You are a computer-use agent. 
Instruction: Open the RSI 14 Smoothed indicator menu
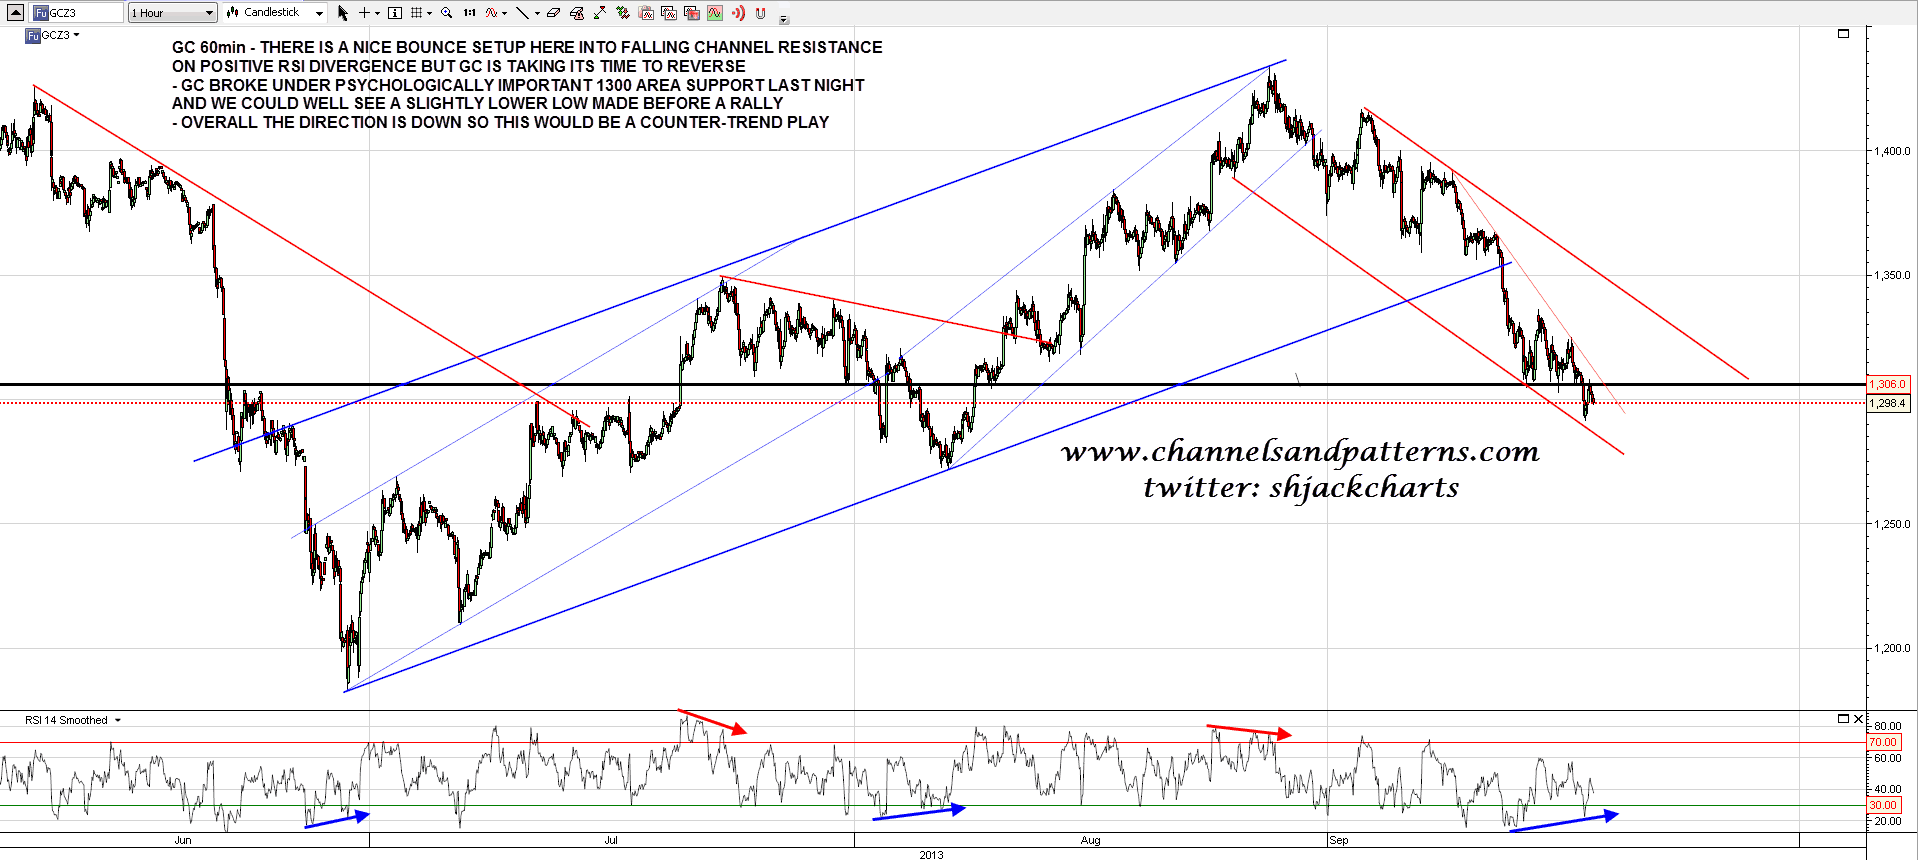pos(117,720)
